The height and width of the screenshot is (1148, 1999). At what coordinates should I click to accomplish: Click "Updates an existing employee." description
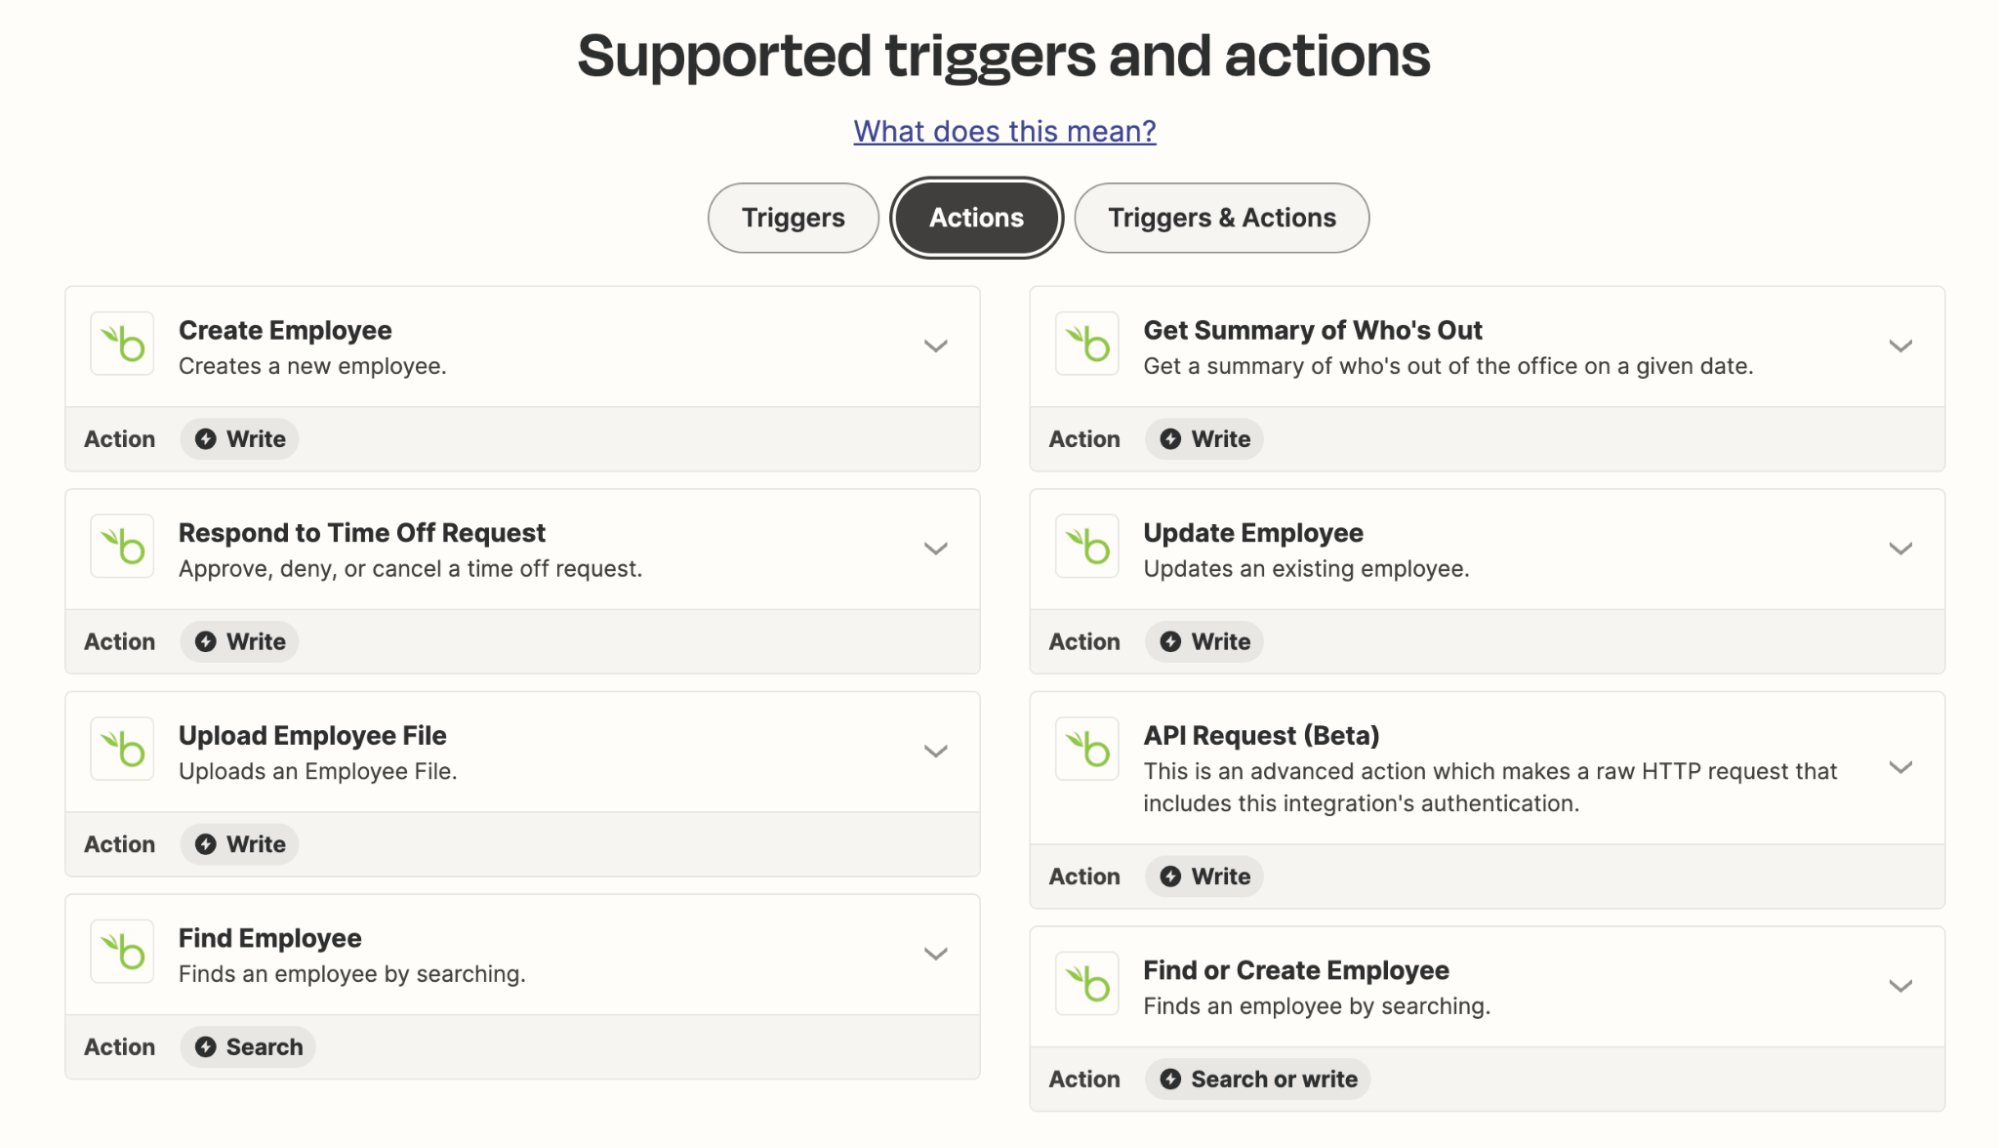pos(1306,569)
